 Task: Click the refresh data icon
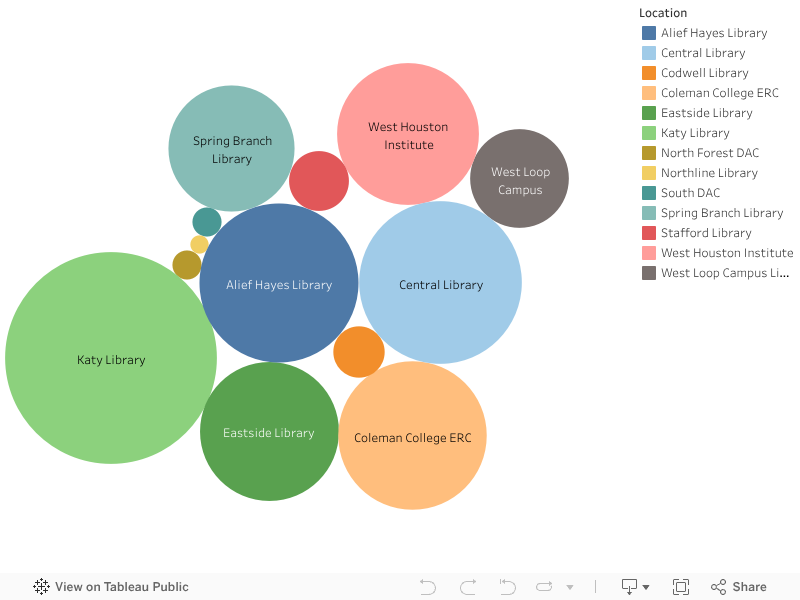coord(544,587)
